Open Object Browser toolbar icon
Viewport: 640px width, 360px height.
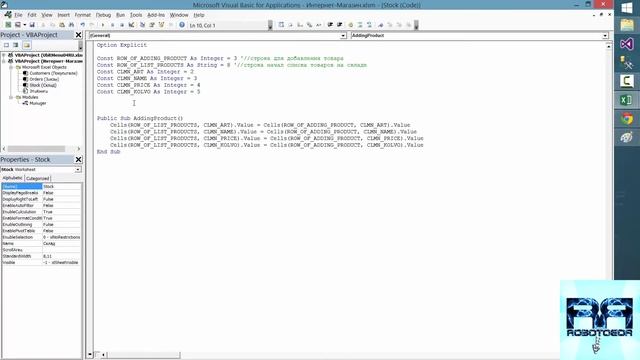162,25
